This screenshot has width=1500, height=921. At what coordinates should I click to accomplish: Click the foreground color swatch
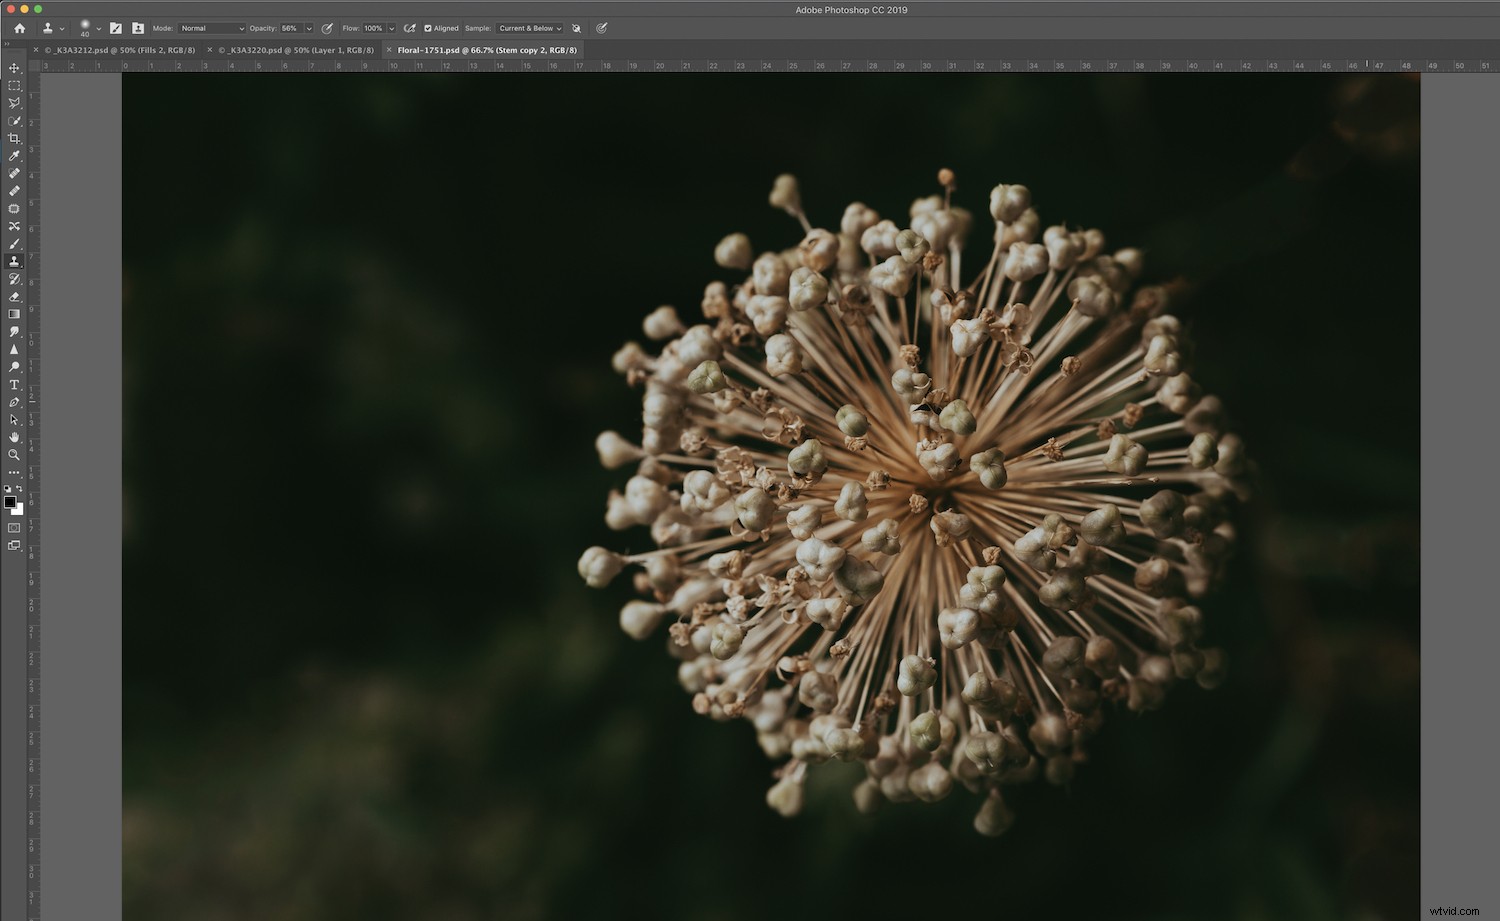[10, 501]
